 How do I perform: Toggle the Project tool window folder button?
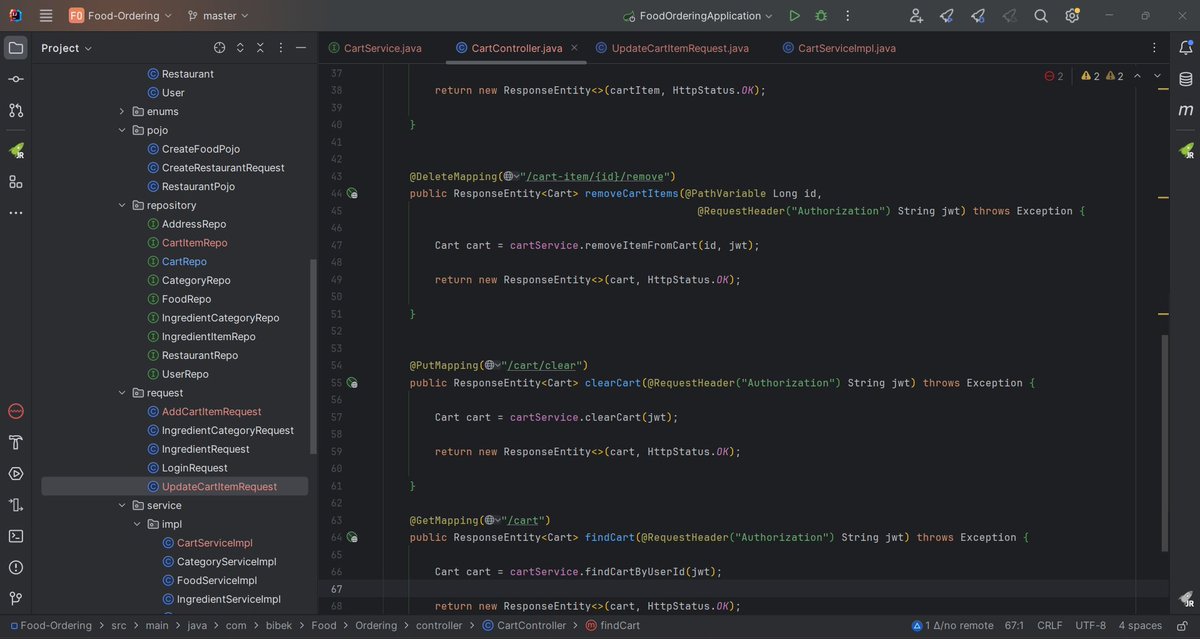pyautogui.click(x=16, y=48)
